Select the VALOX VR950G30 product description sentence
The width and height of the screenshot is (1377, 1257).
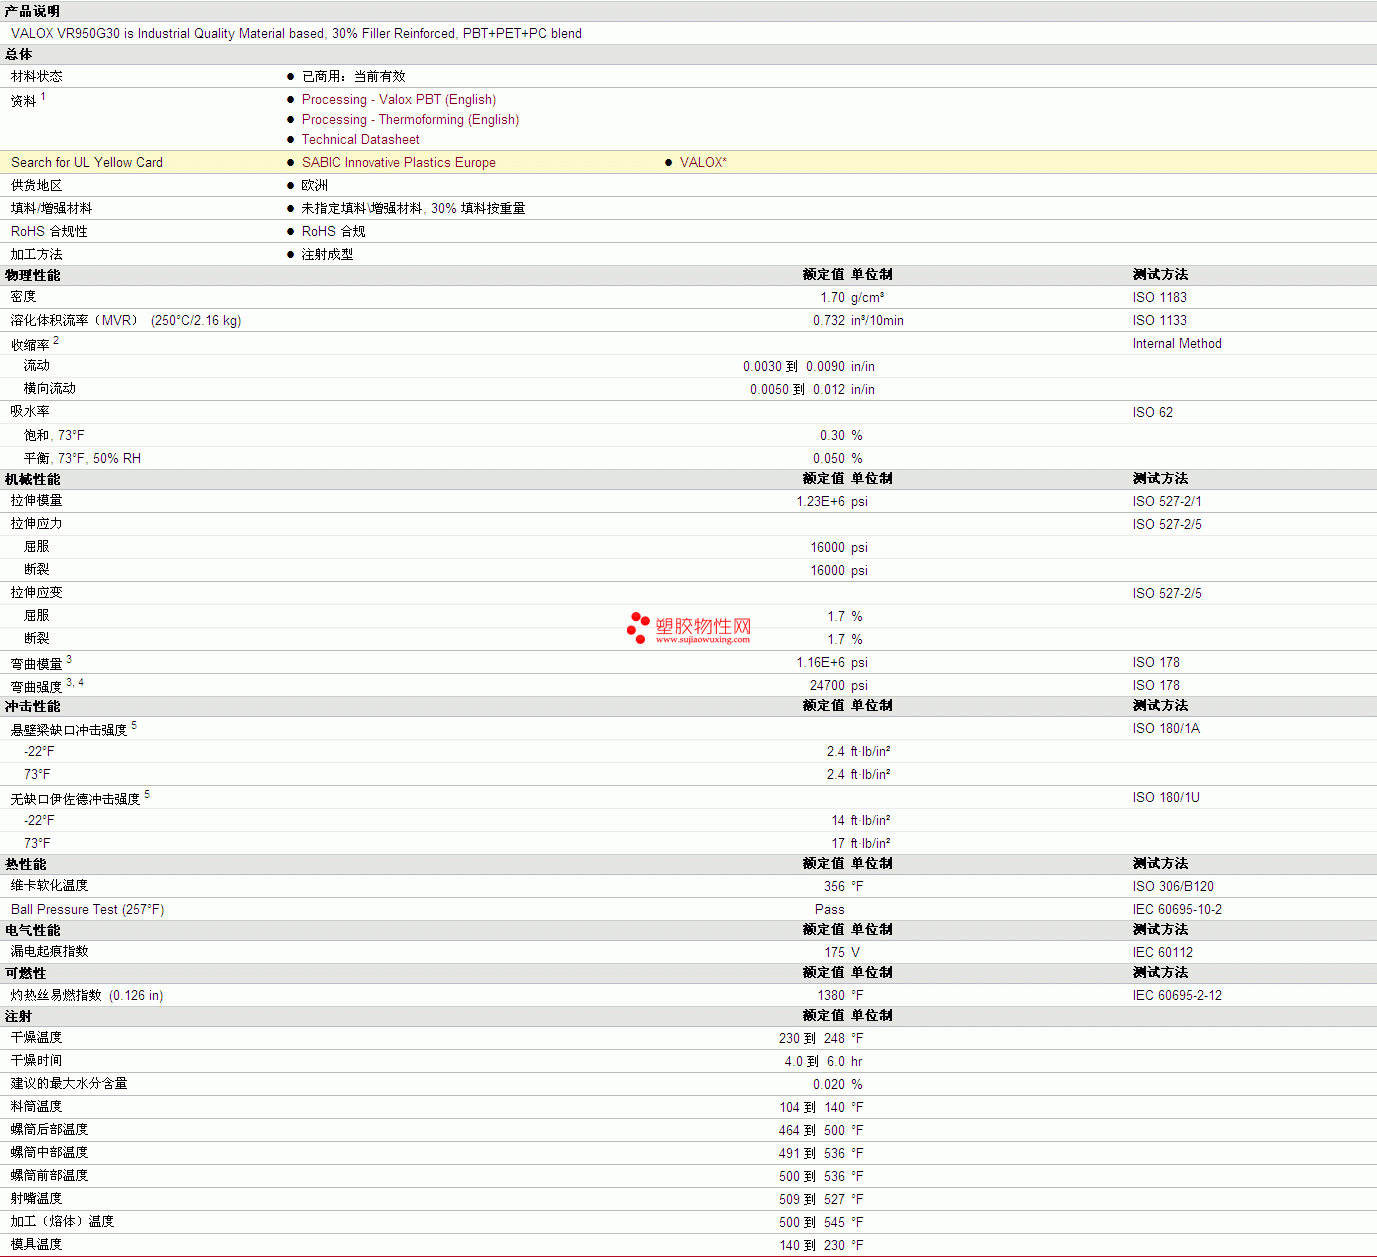click(296, 34)
